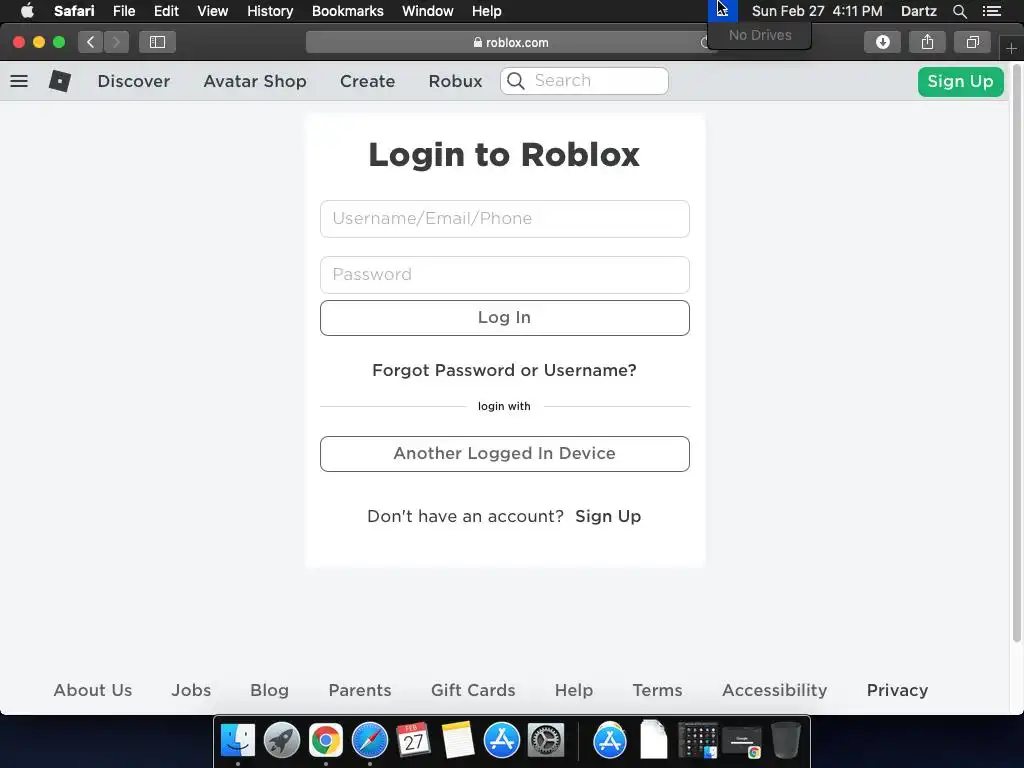Screen dimensions: 1024x768
Task: Click the Roblox logo home icon
Action: pyautogui.click(x=59, y=81)
